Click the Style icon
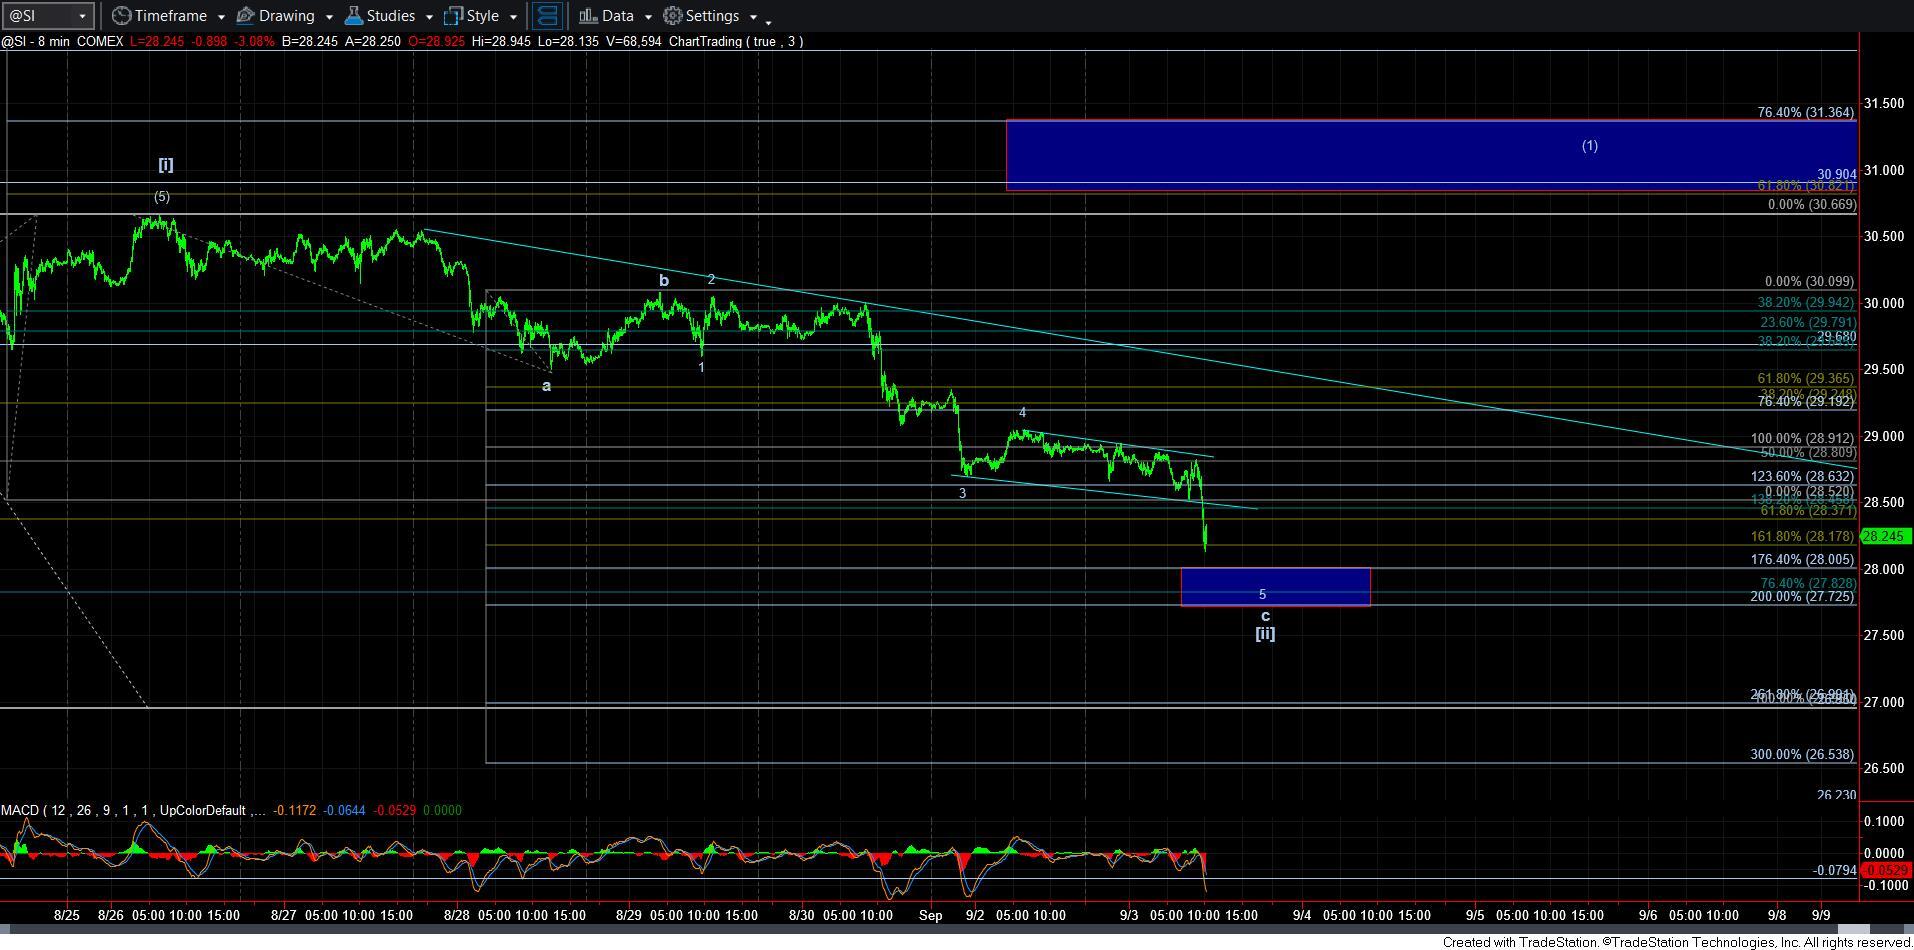 click(453, 16)
